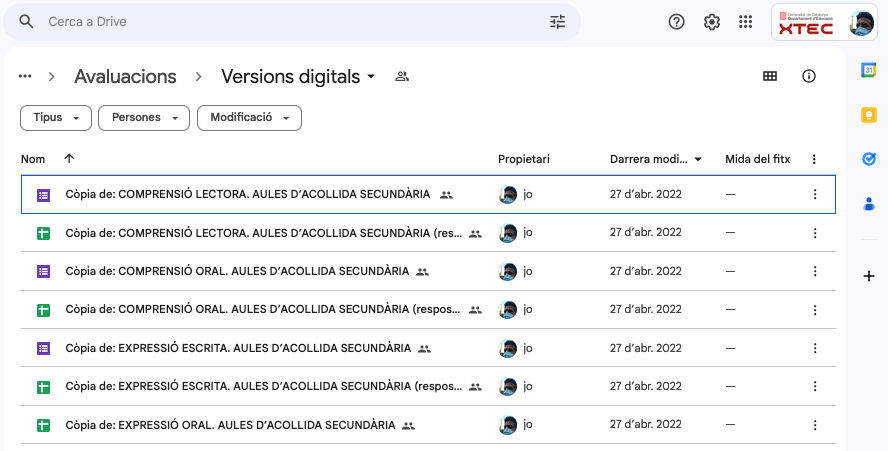The height and width of the screenshot is (451, 888).
Task: Open Google Tasks side panel
Action: pos(869,159)
